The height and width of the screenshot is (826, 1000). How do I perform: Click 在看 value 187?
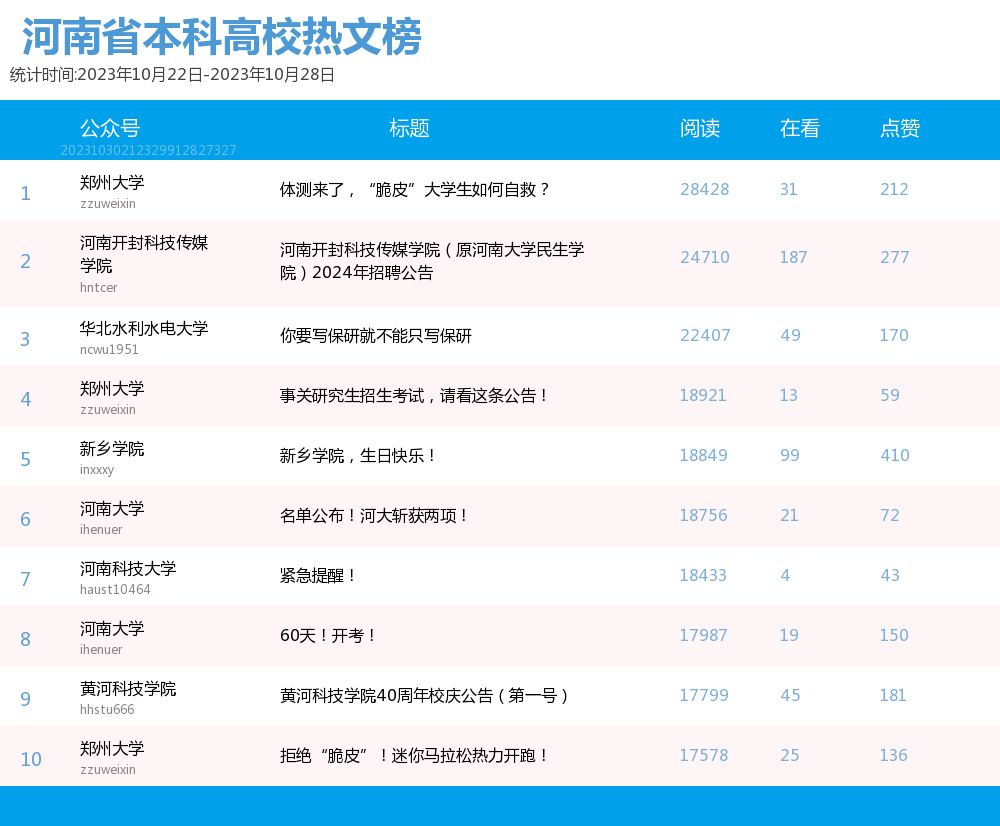coord(793,257)
